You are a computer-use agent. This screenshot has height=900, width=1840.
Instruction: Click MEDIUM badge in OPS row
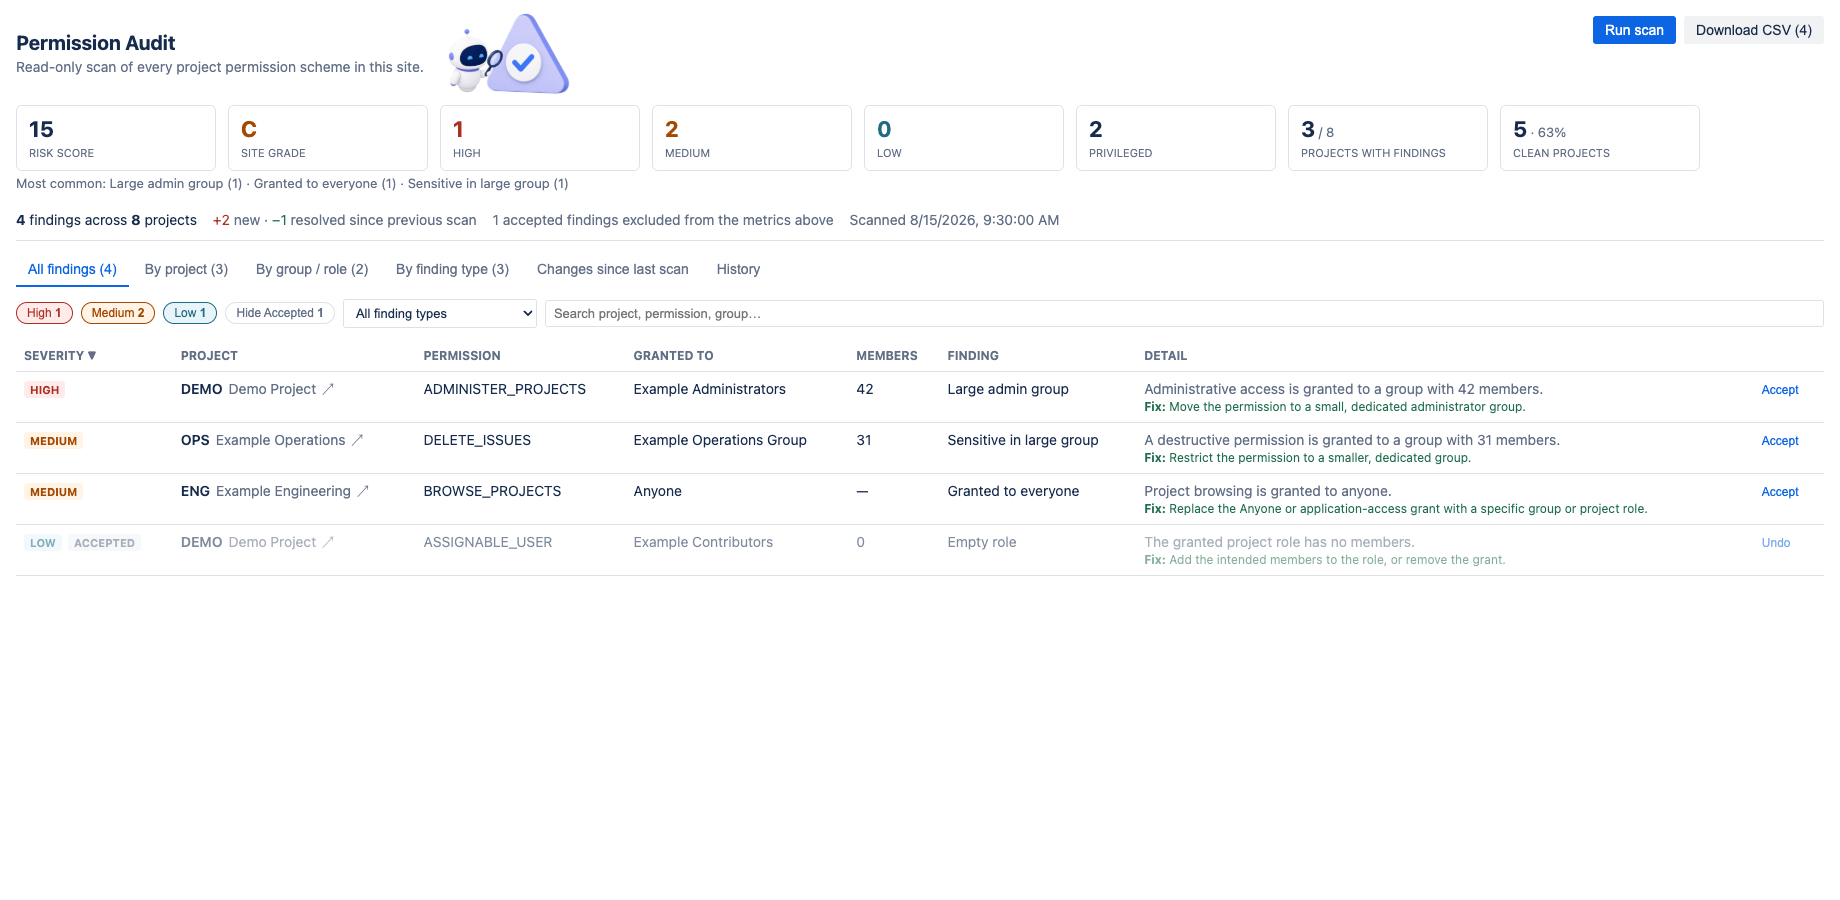pyautogui.click(x=53, y=441)
